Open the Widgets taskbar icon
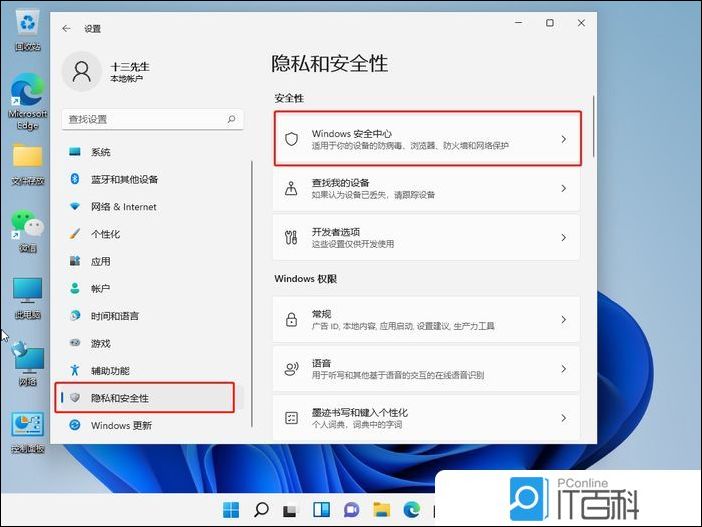Viewport: 702px width, 527px height. [321, 510]
